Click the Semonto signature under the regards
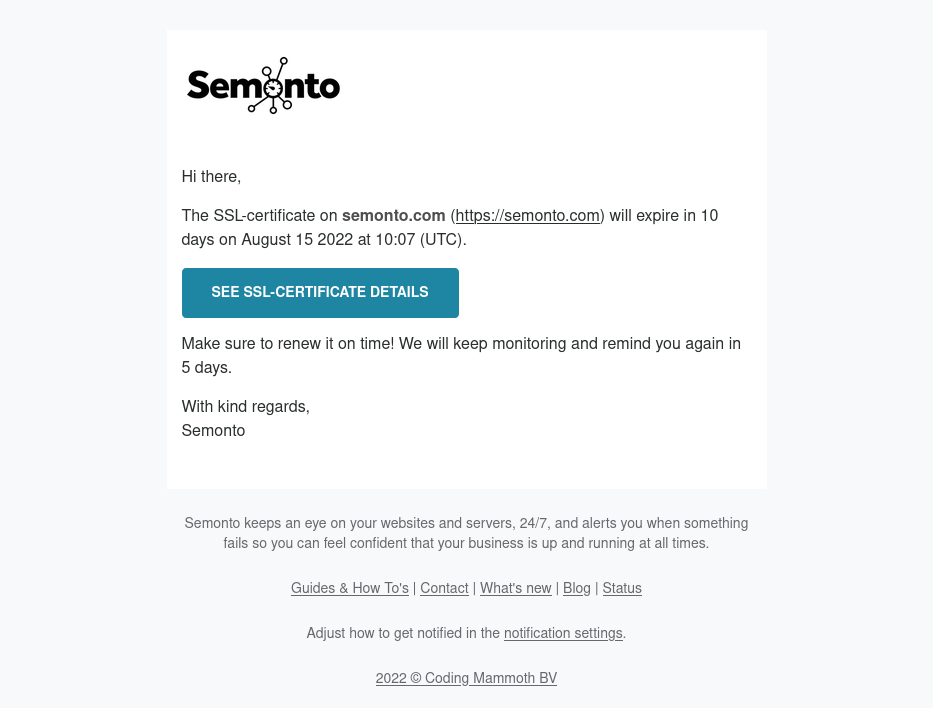 point(213,430)
